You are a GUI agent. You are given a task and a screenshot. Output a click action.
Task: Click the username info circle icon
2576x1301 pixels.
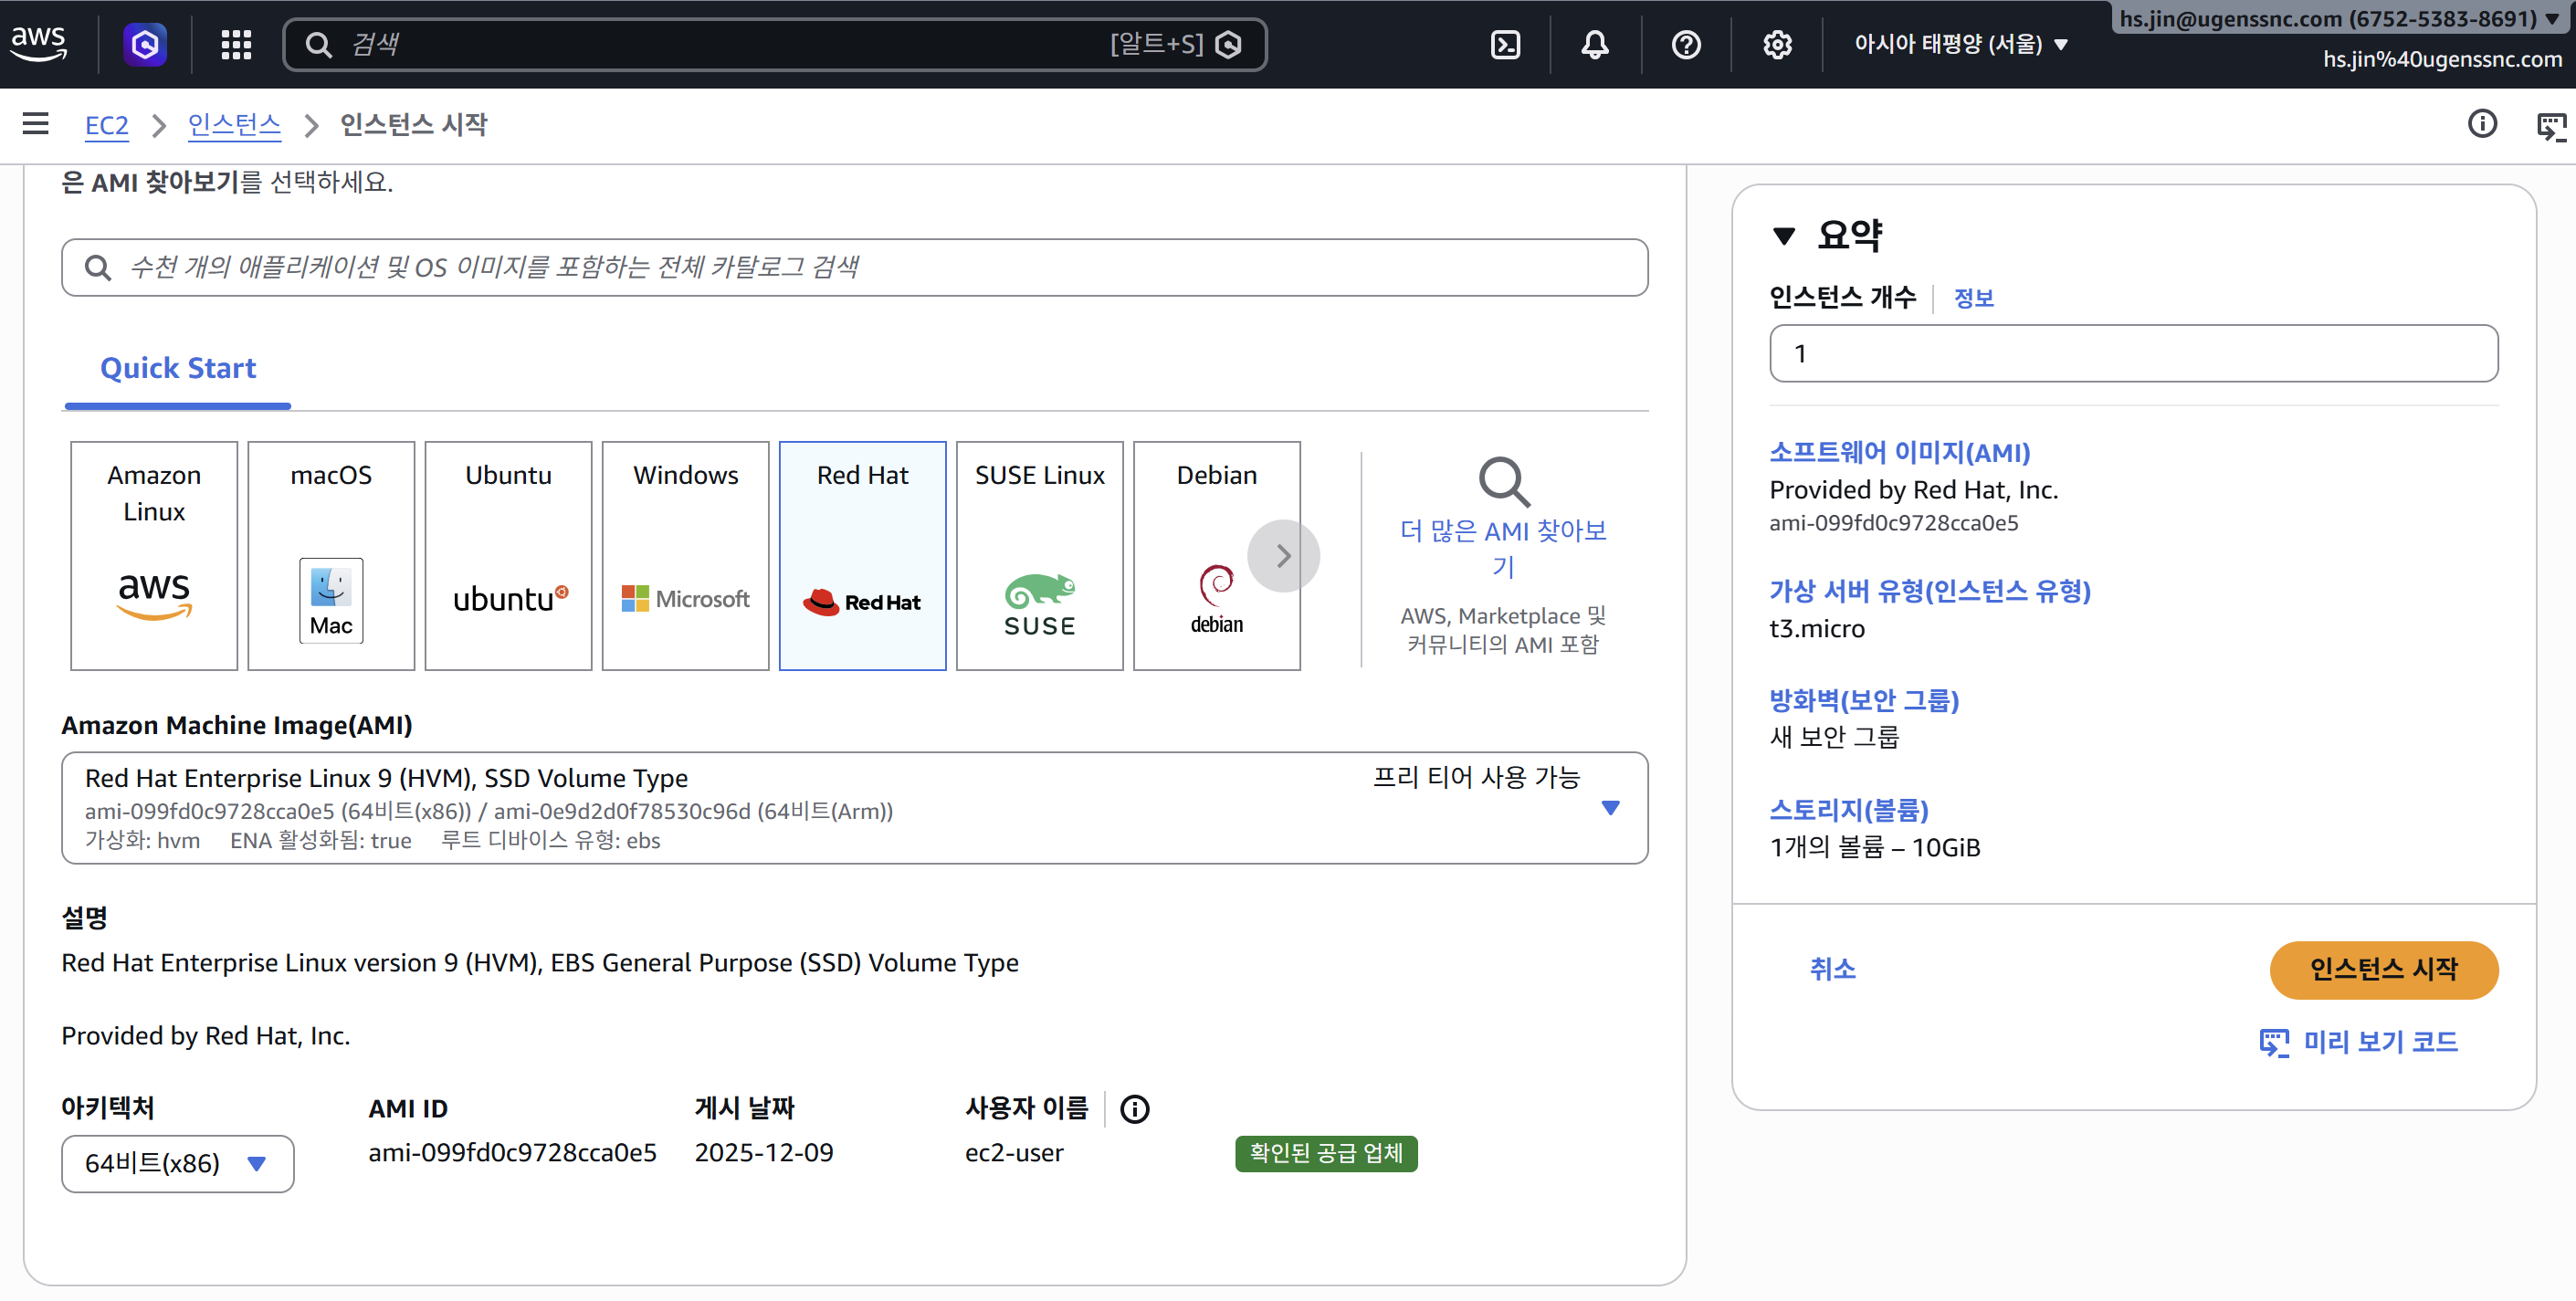(1134, 1109)
